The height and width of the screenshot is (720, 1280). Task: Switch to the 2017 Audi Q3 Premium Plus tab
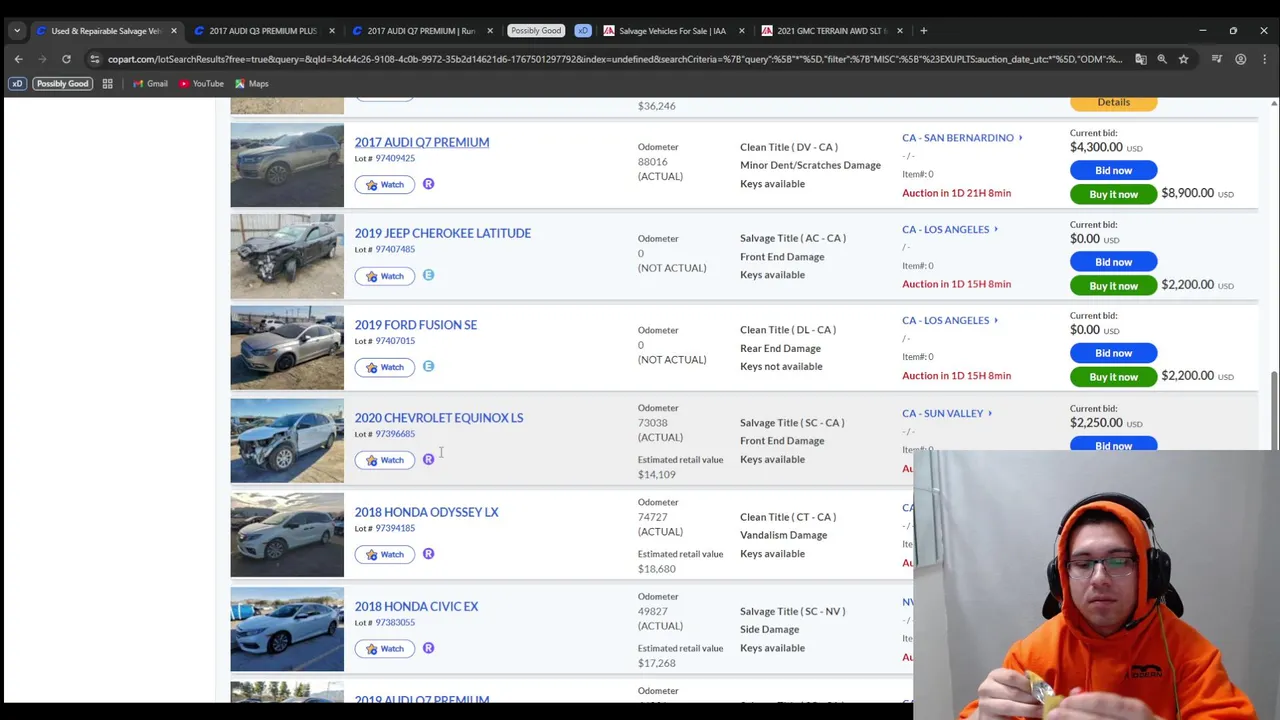(262, 31)
